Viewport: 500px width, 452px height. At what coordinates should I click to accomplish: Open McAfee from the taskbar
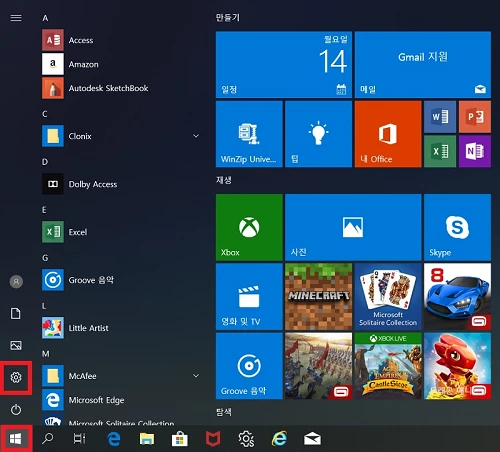(213, 439)
